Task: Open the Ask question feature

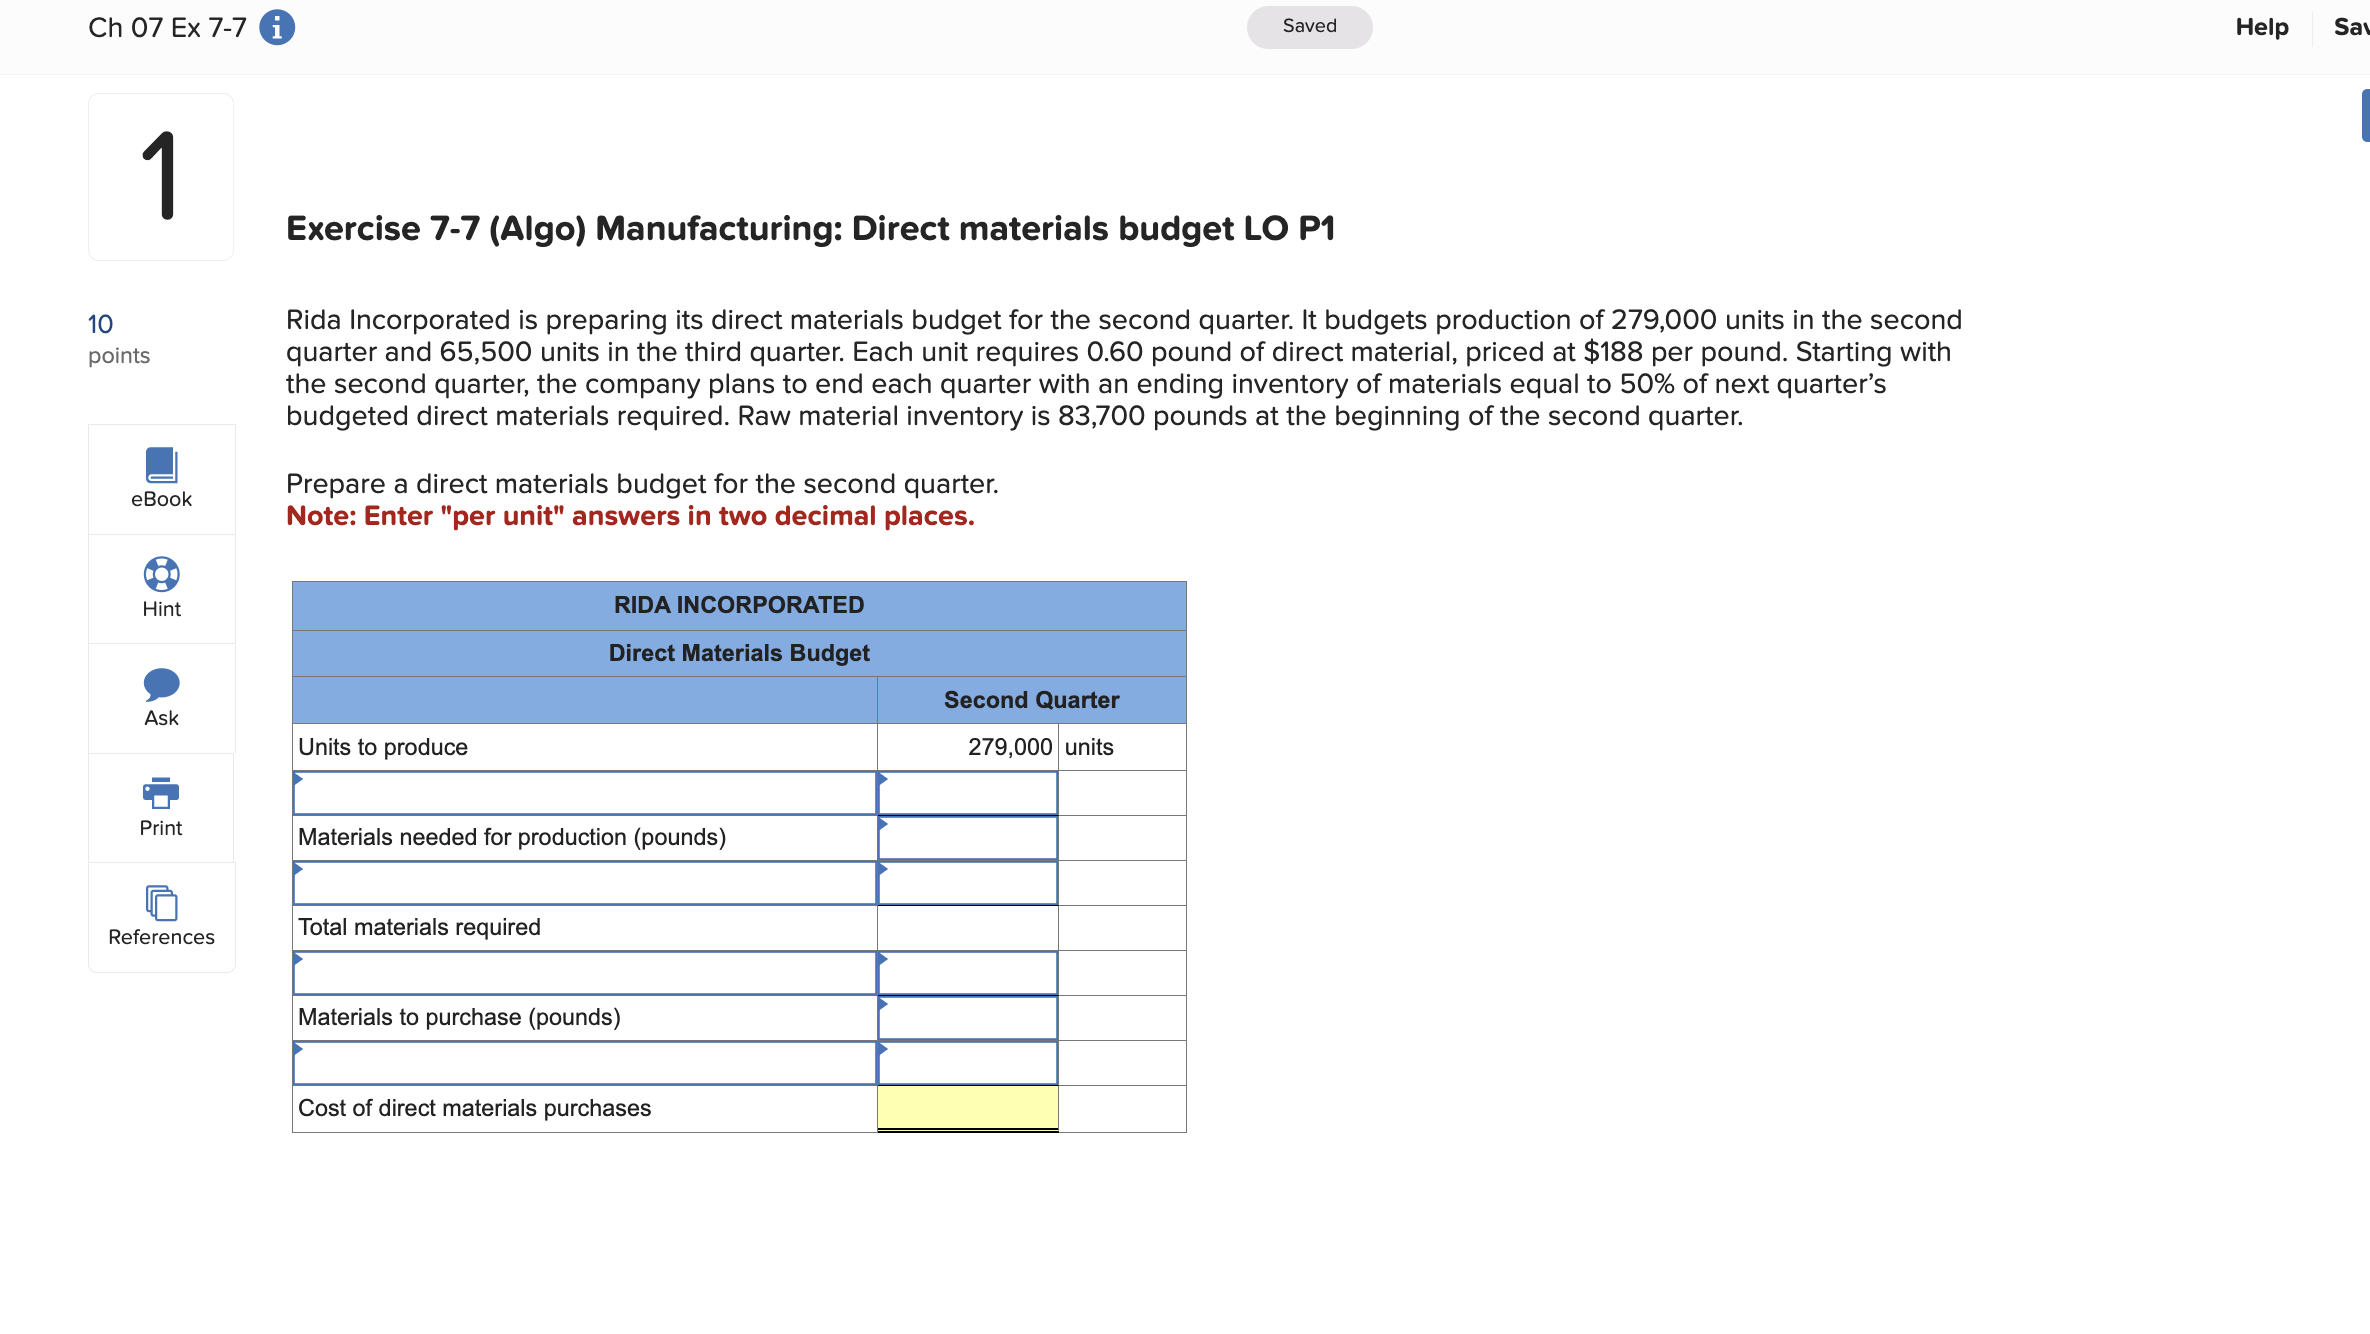Action: (x=160, y=697)
